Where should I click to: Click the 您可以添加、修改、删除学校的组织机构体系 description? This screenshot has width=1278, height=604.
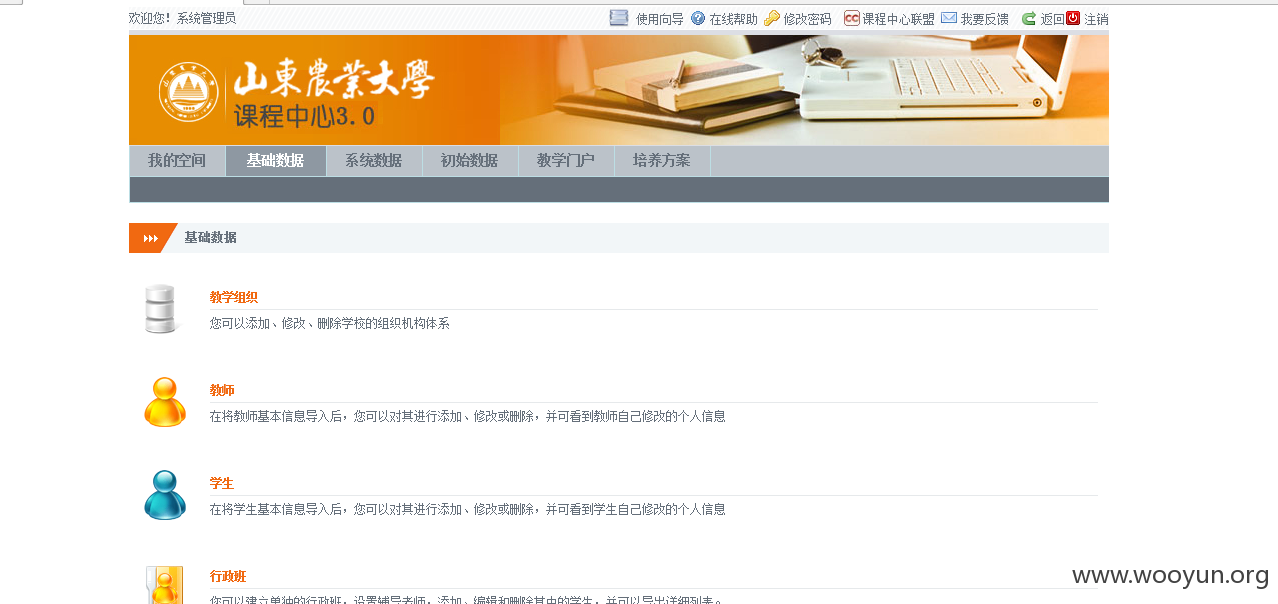click(x=330, y=324)
